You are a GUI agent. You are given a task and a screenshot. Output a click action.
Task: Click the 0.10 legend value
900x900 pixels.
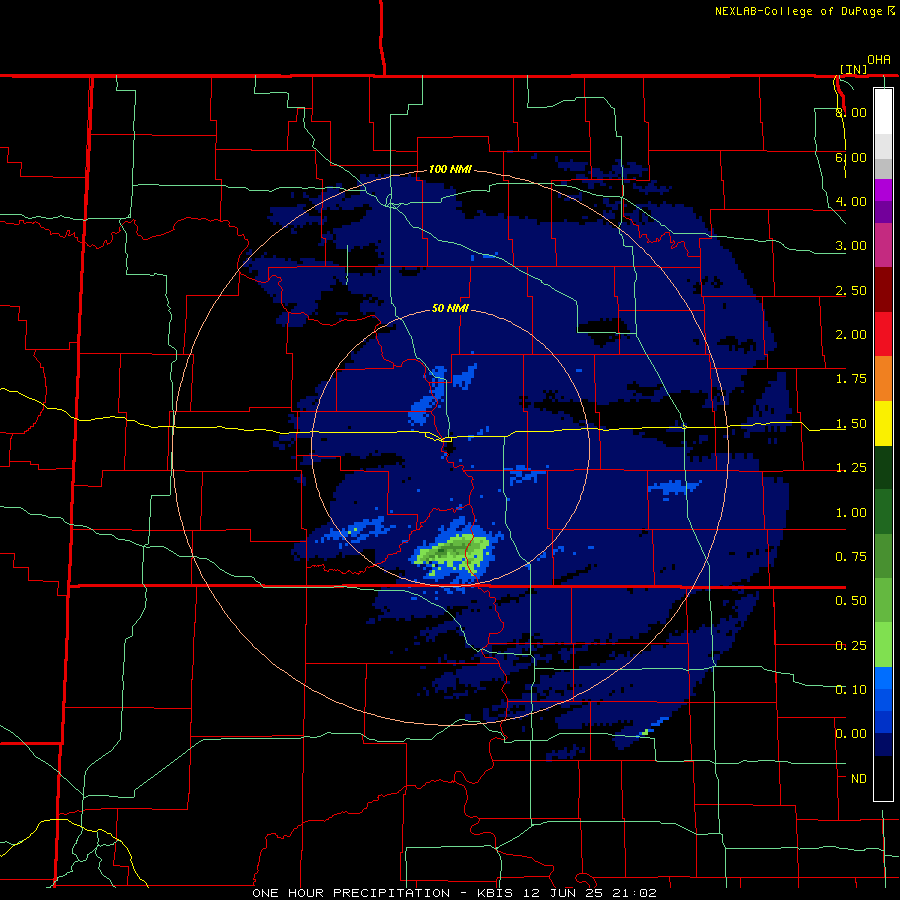tap(851, 690)
